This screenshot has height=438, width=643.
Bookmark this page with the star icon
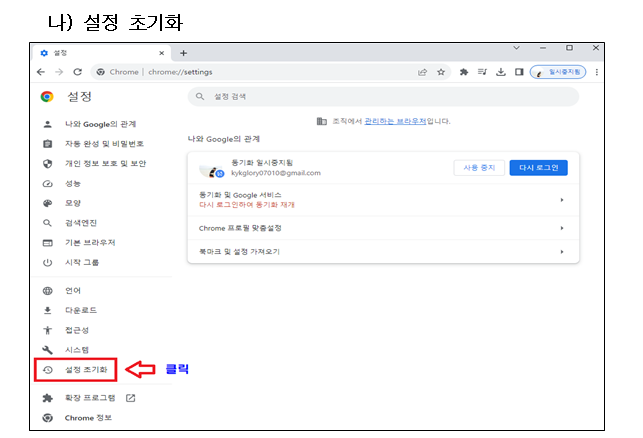tap(441, 72)
